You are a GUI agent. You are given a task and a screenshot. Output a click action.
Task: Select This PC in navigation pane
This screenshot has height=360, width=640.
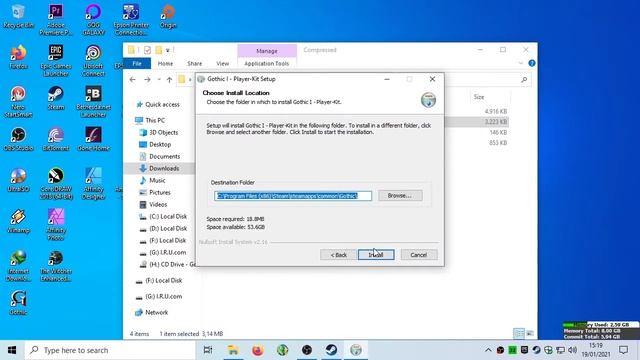150,120
